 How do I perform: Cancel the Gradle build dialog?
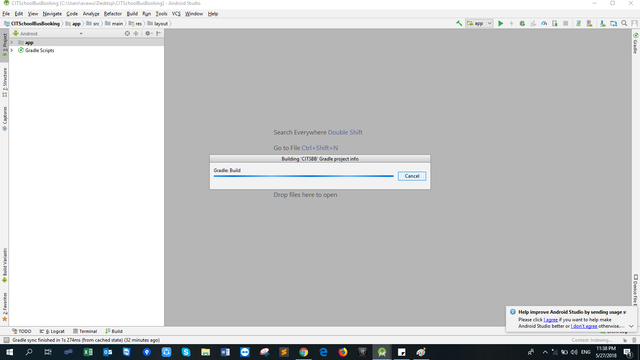click(412, 176)
